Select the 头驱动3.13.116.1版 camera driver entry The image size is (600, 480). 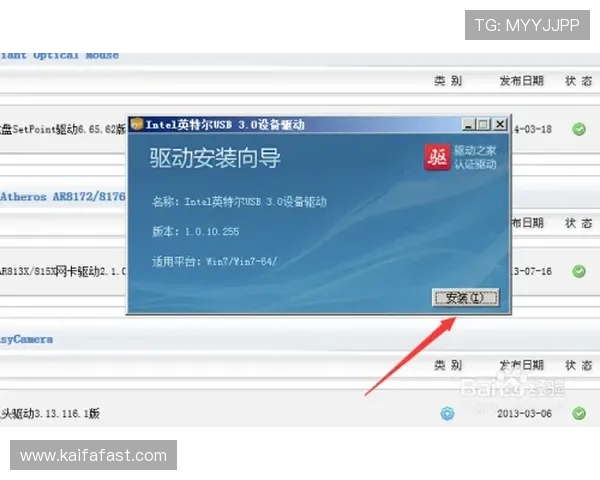pyautogui.click(x=50, y=413)
